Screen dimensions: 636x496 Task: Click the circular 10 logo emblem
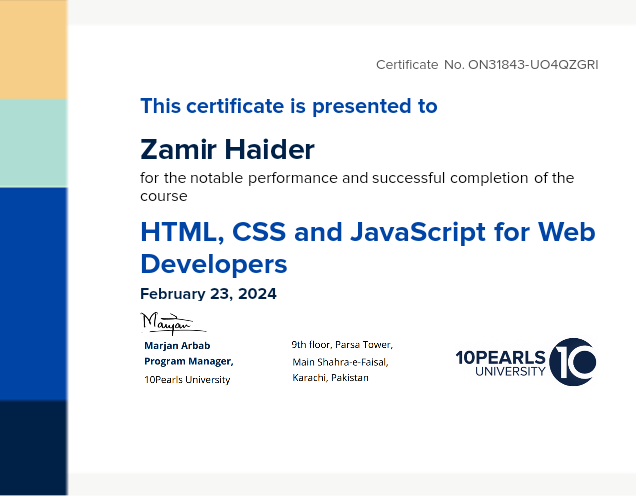pos(573,362)
